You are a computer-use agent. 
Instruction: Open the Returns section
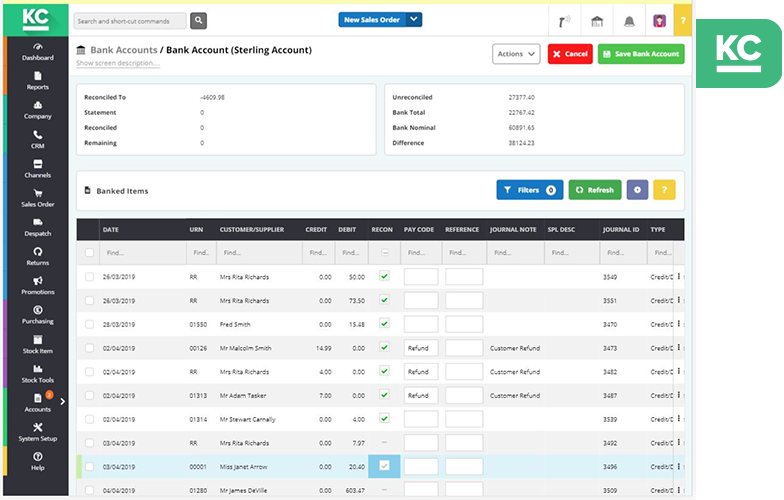[x=38, y=256]
